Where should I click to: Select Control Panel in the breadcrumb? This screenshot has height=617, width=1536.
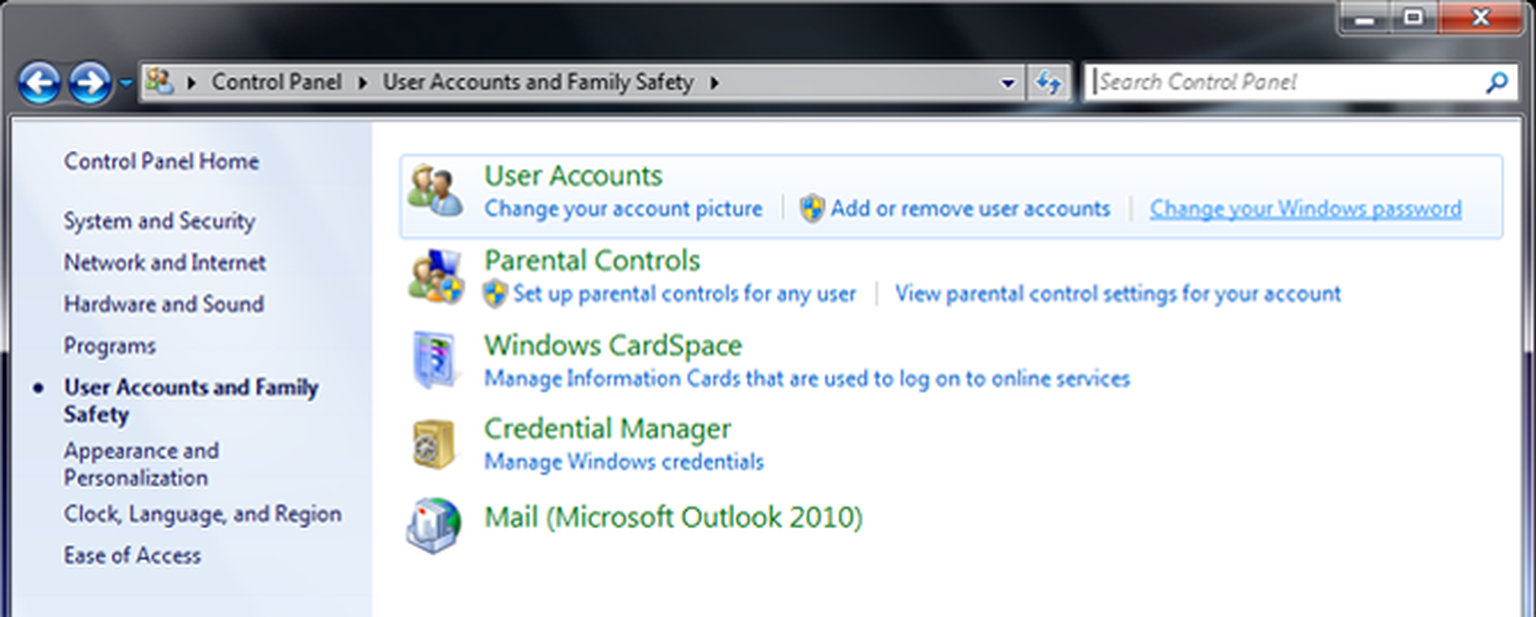[276, 83]
